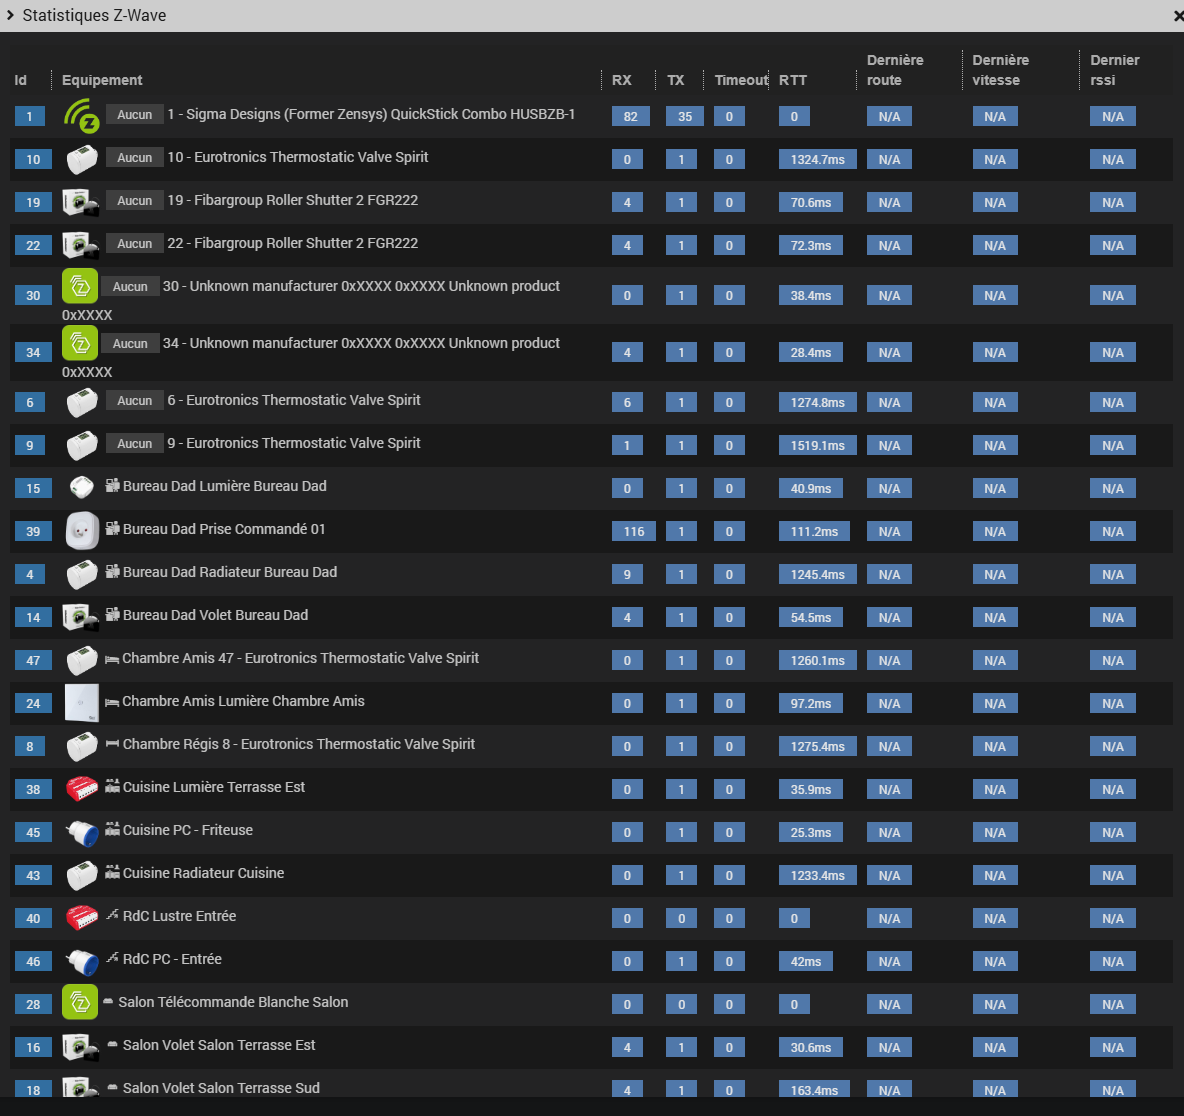1184x1116 pixels.
Task: Sort by the TX column header
Action: (x=676, y=80)
